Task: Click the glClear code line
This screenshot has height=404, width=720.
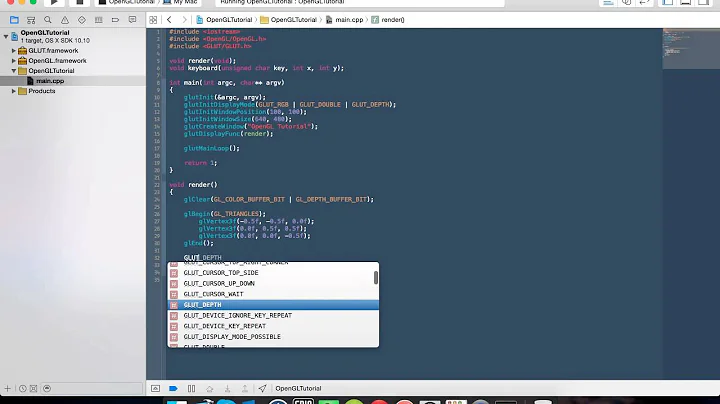Action: click(x=279, y=199)
